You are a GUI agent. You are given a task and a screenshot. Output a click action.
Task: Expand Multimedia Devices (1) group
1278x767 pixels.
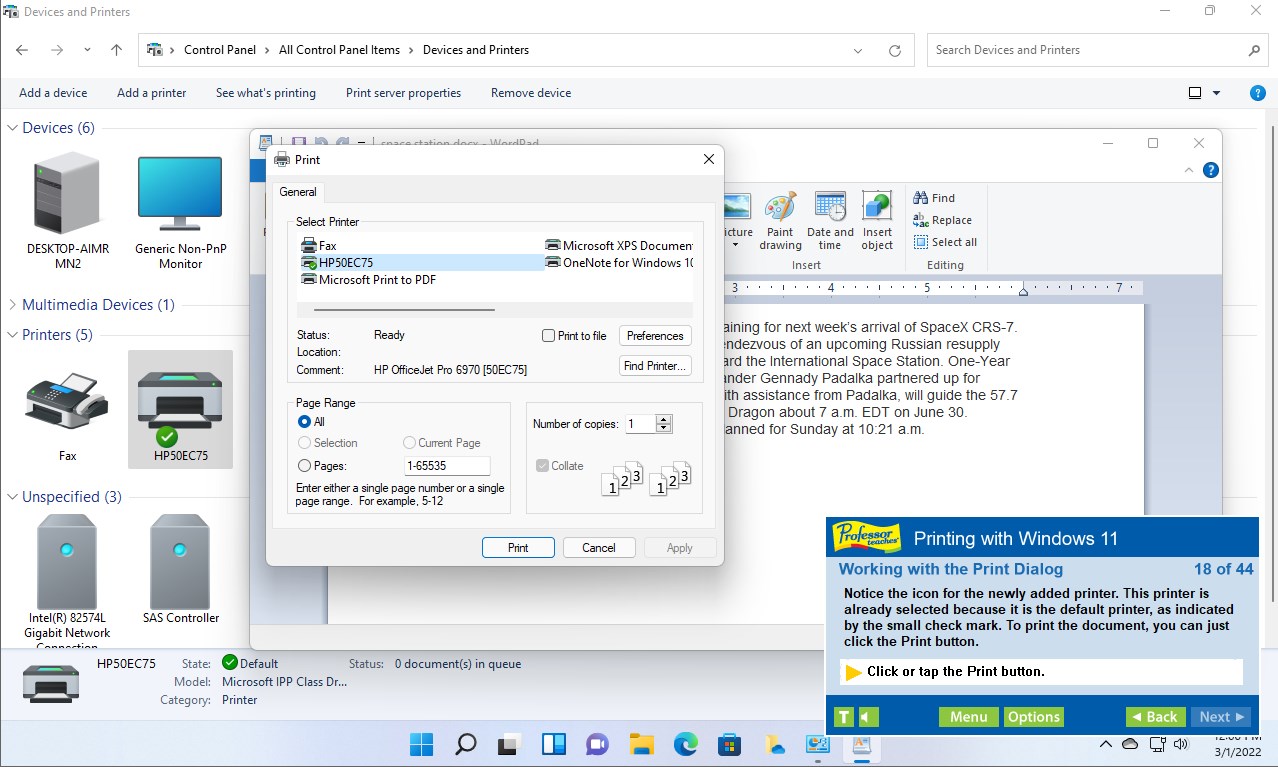point(13,305)
